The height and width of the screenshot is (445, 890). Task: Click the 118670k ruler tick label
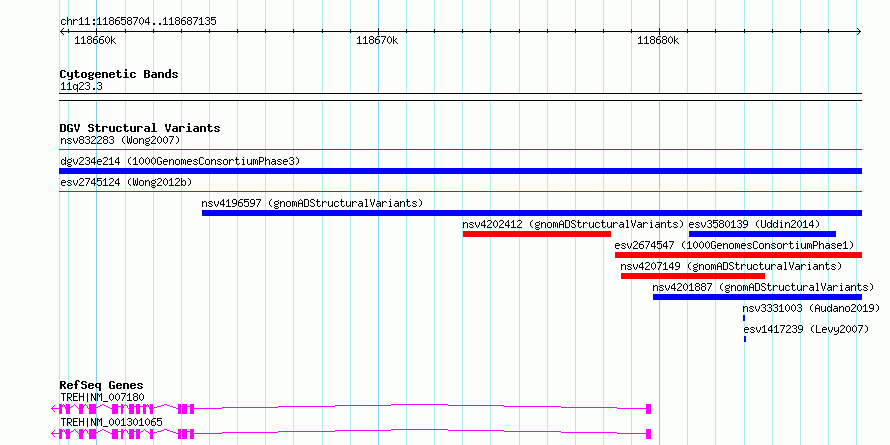tap(377, 40)
